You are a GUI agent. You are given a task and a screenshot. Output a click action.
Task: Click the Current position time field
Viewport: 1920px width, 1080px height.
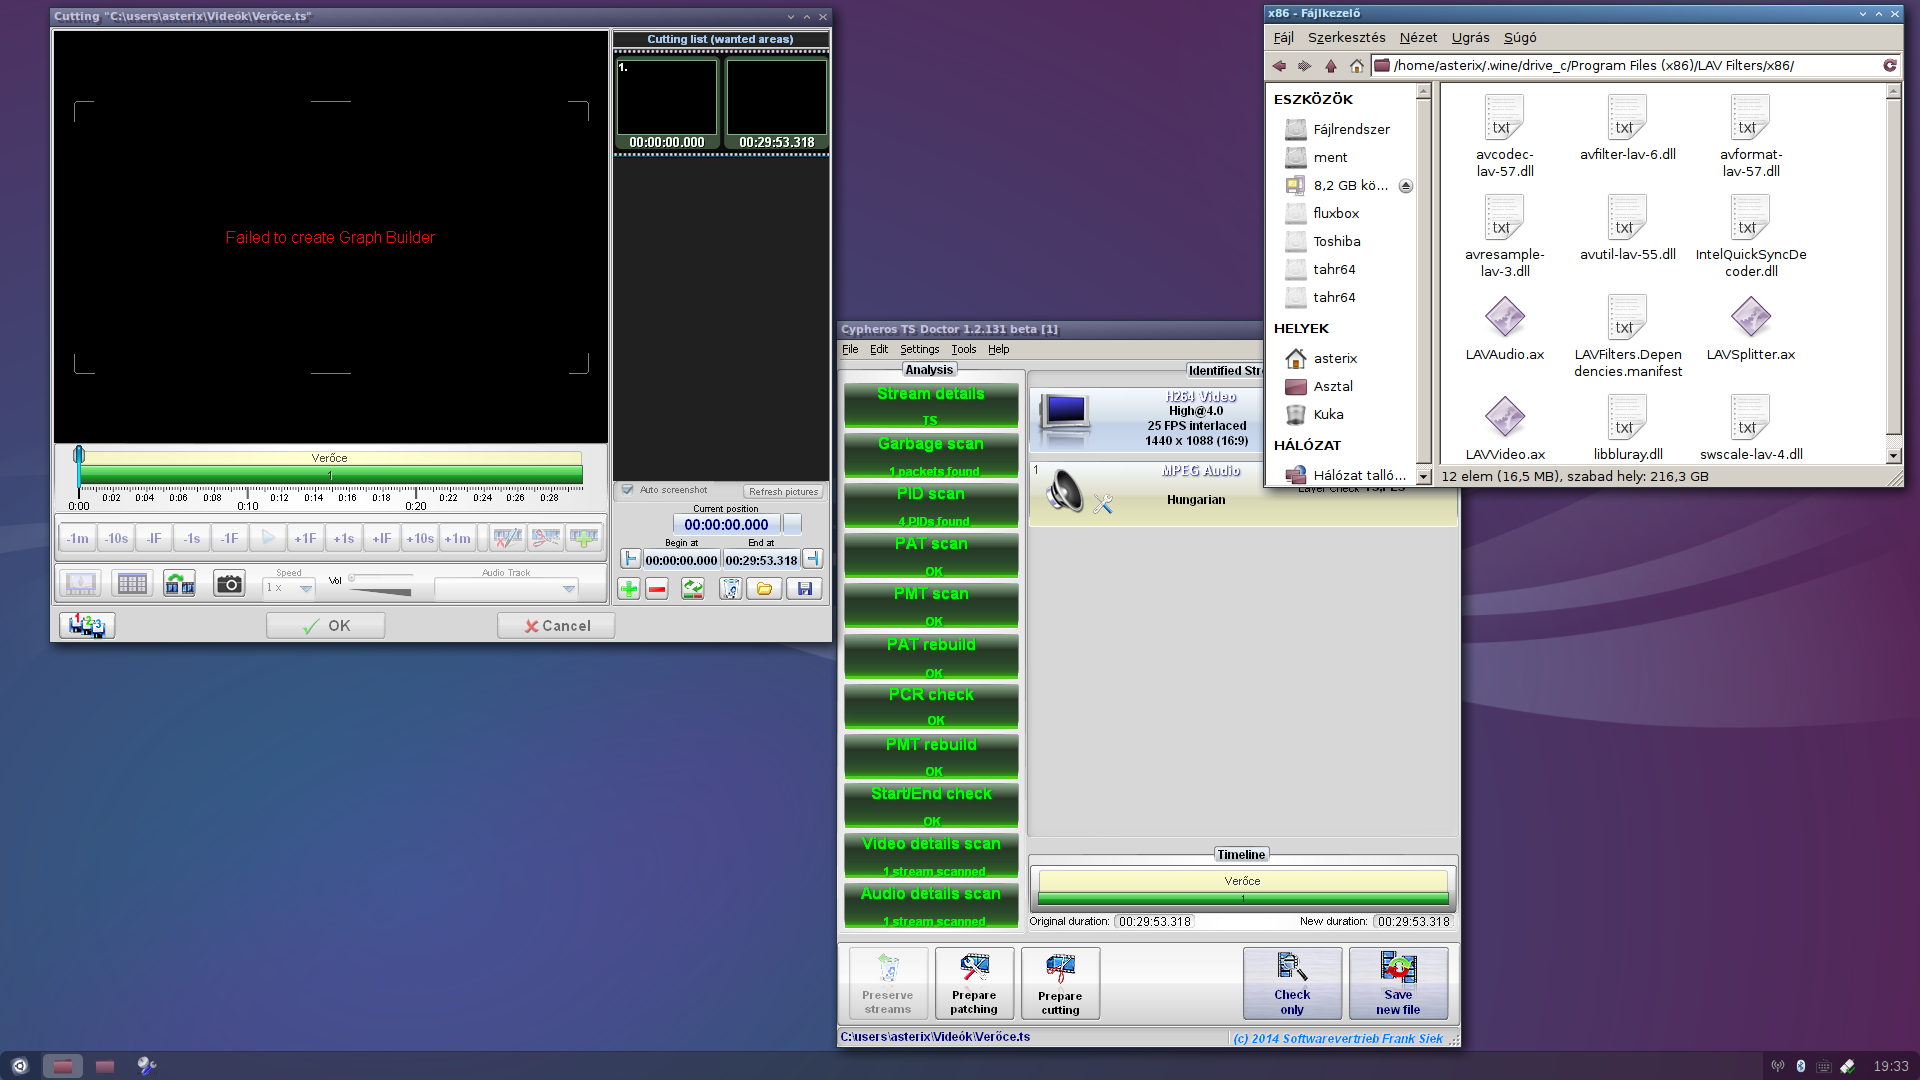(x=726, y=524)
